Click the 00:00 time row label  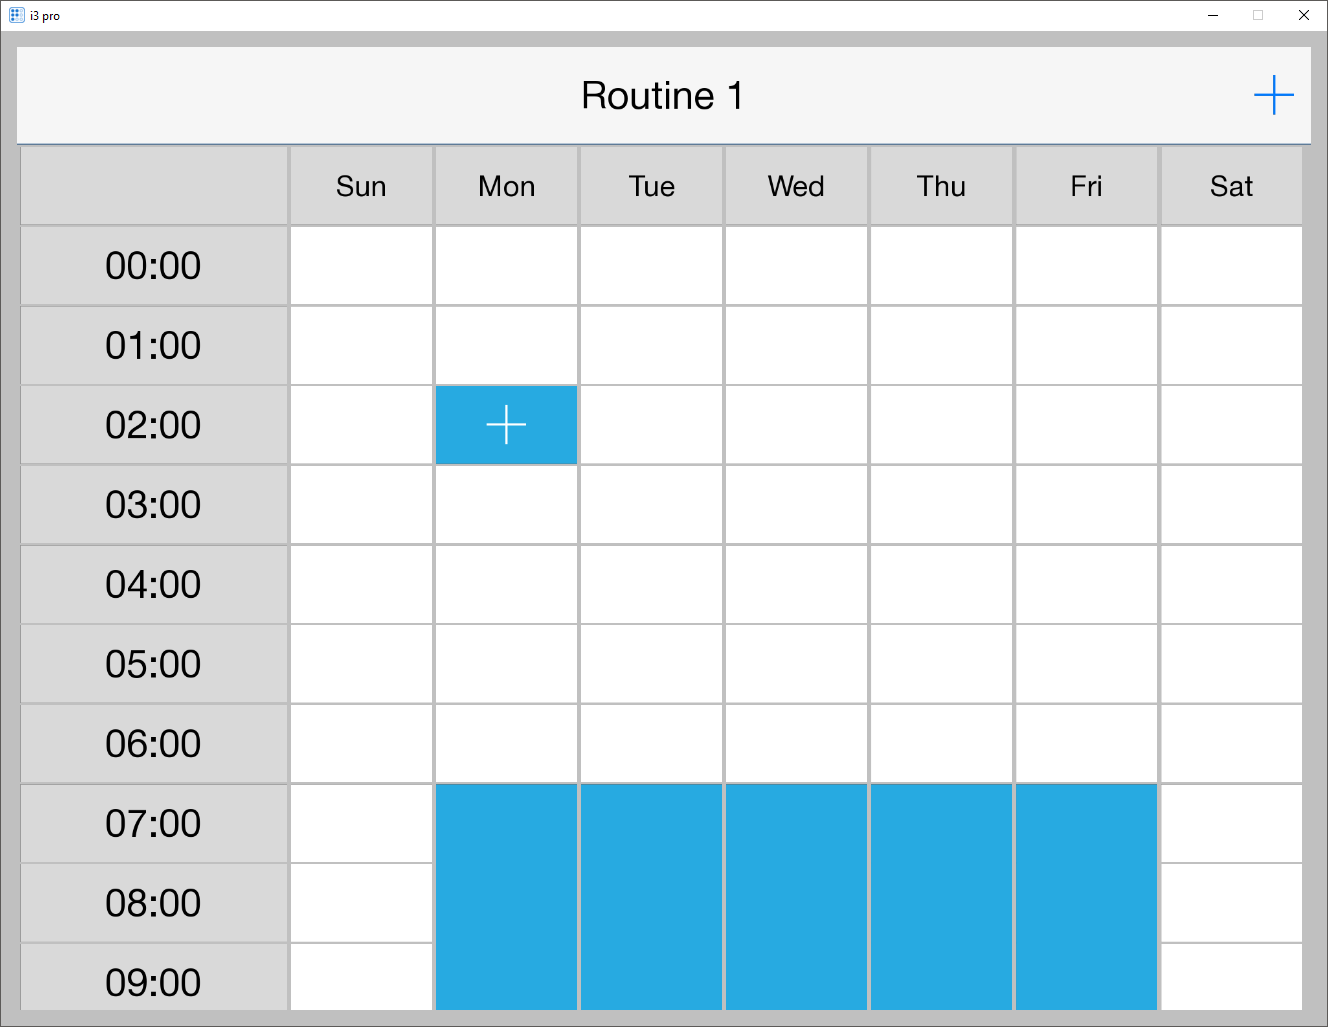[x=153, y=266]
